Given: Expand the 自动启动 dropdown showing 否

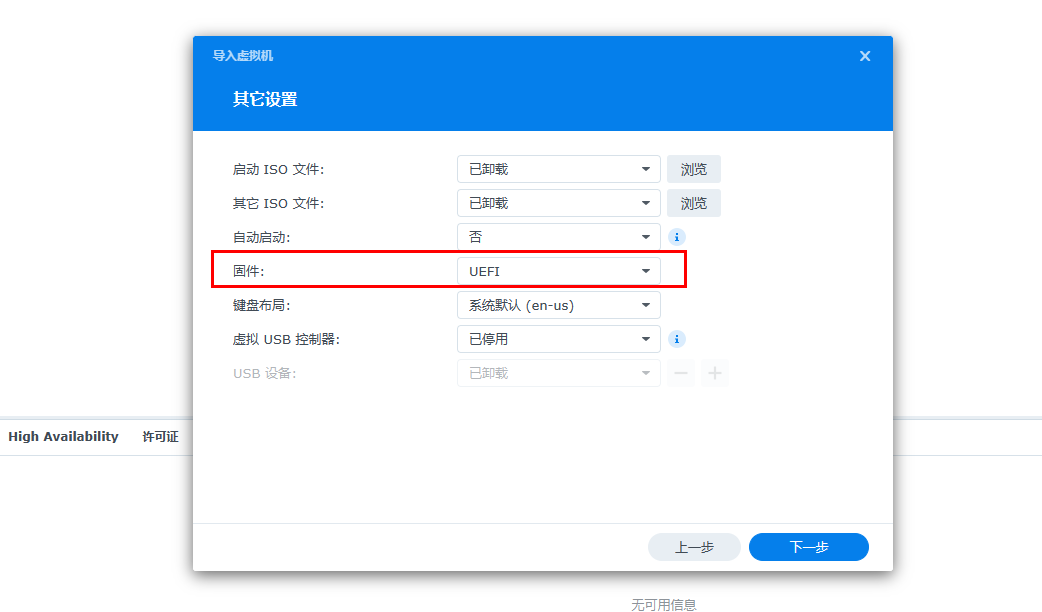Looking at the screenshot, I should point(558,237).
